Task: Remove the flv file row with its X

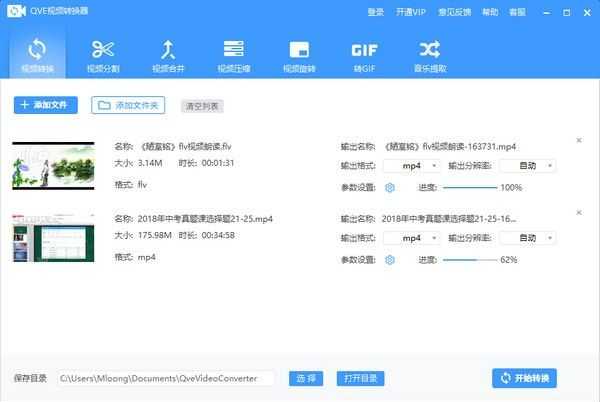Action: pyautogui.click(x=579, y=140)
